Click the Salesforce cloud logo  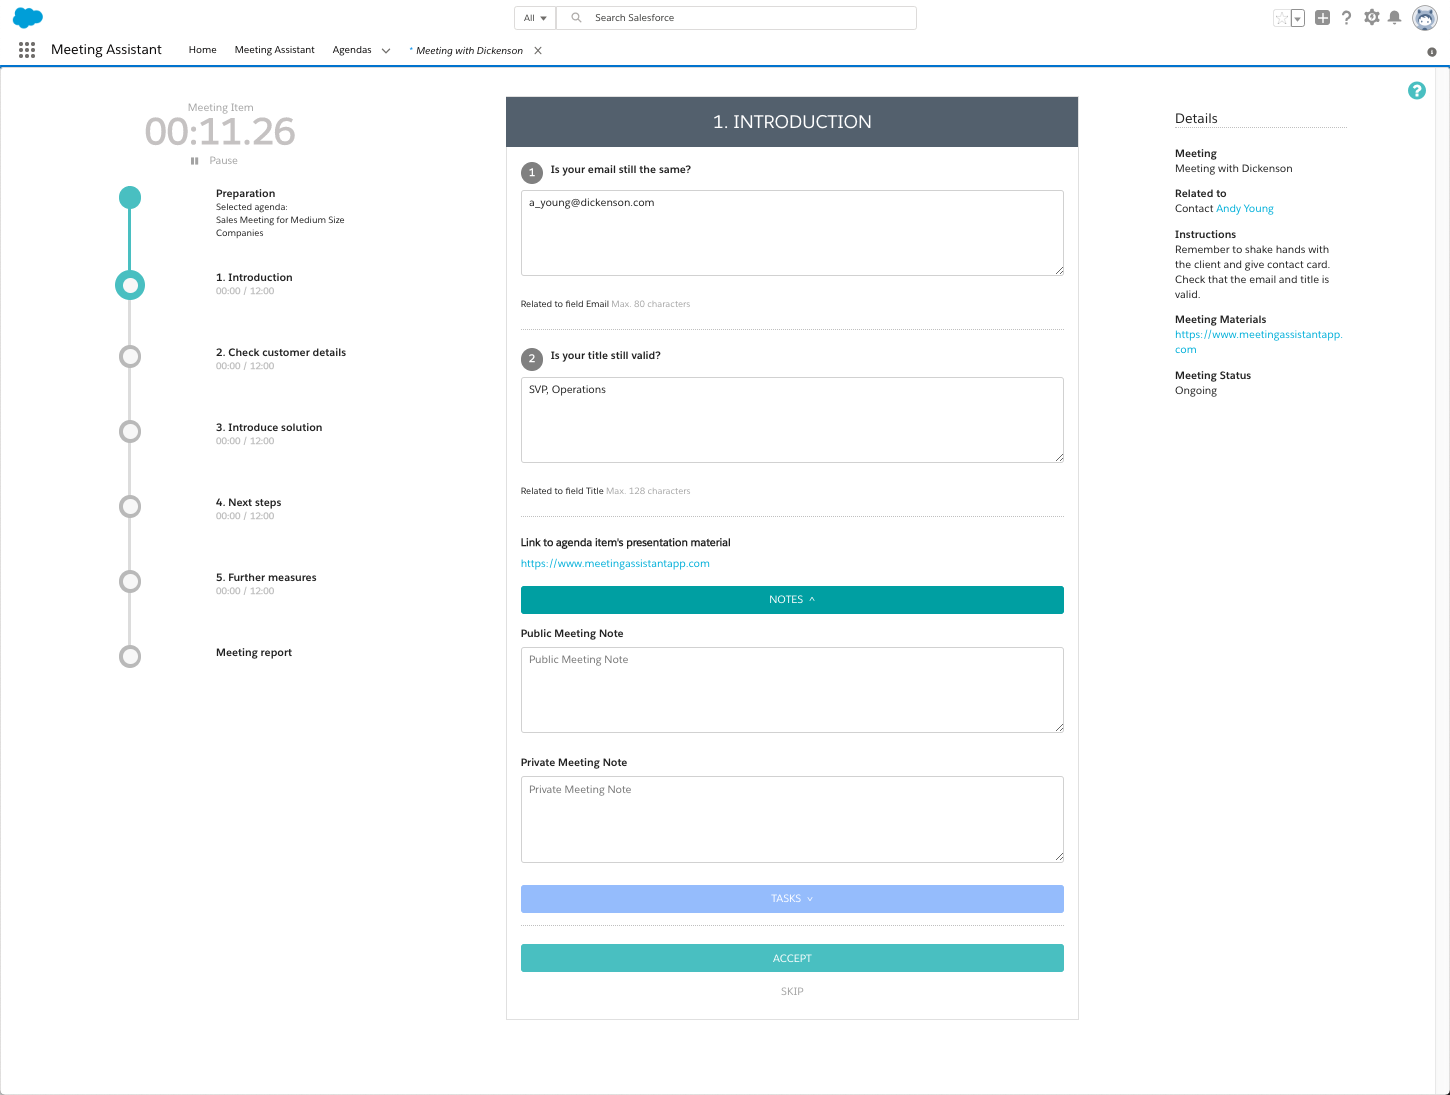[28, 17]
